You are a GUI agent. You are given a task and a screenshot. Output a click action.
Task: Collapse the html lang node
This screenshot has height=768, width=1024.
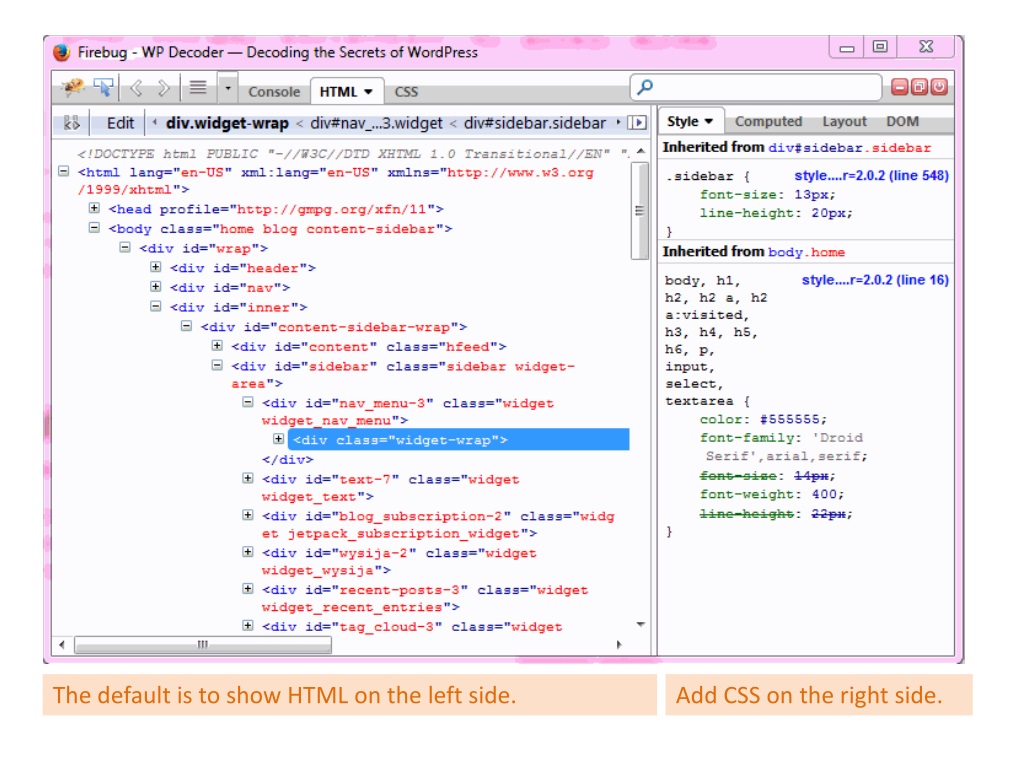(x=63, y=172)
